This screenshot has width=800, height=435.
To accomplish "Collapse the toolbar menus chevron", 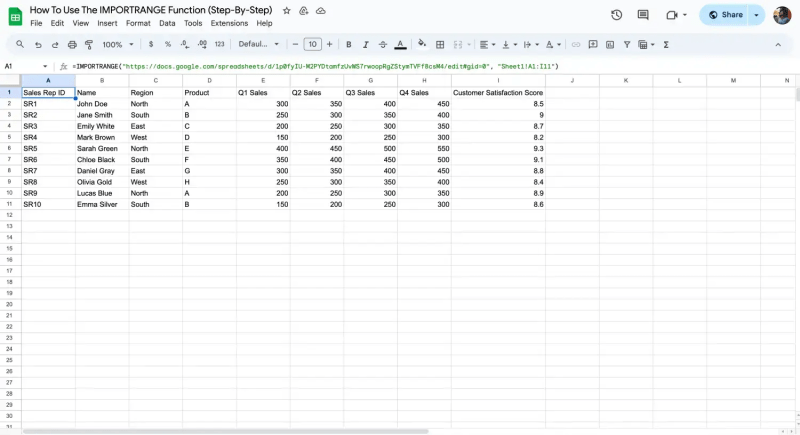I will tap(778, 45).
